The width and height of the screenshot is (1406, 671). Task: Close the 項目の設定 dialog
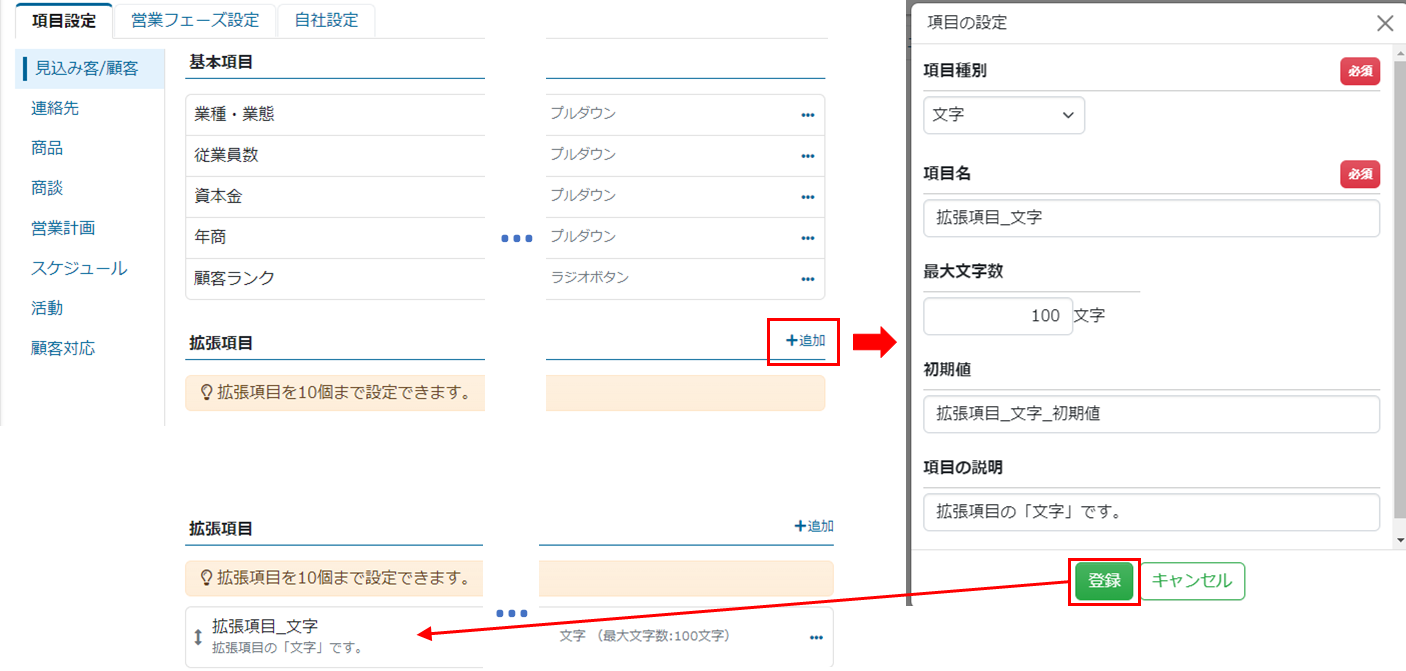(1385, 23)
